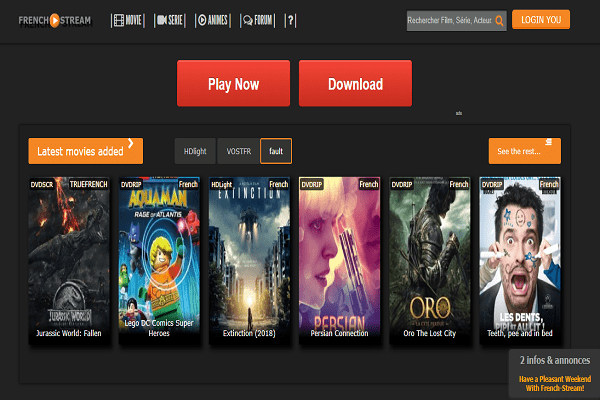The width and height of the screenshot is (600, 400).
Task: Switch to the VOSTFR tab
Action: tap(239, 151)
